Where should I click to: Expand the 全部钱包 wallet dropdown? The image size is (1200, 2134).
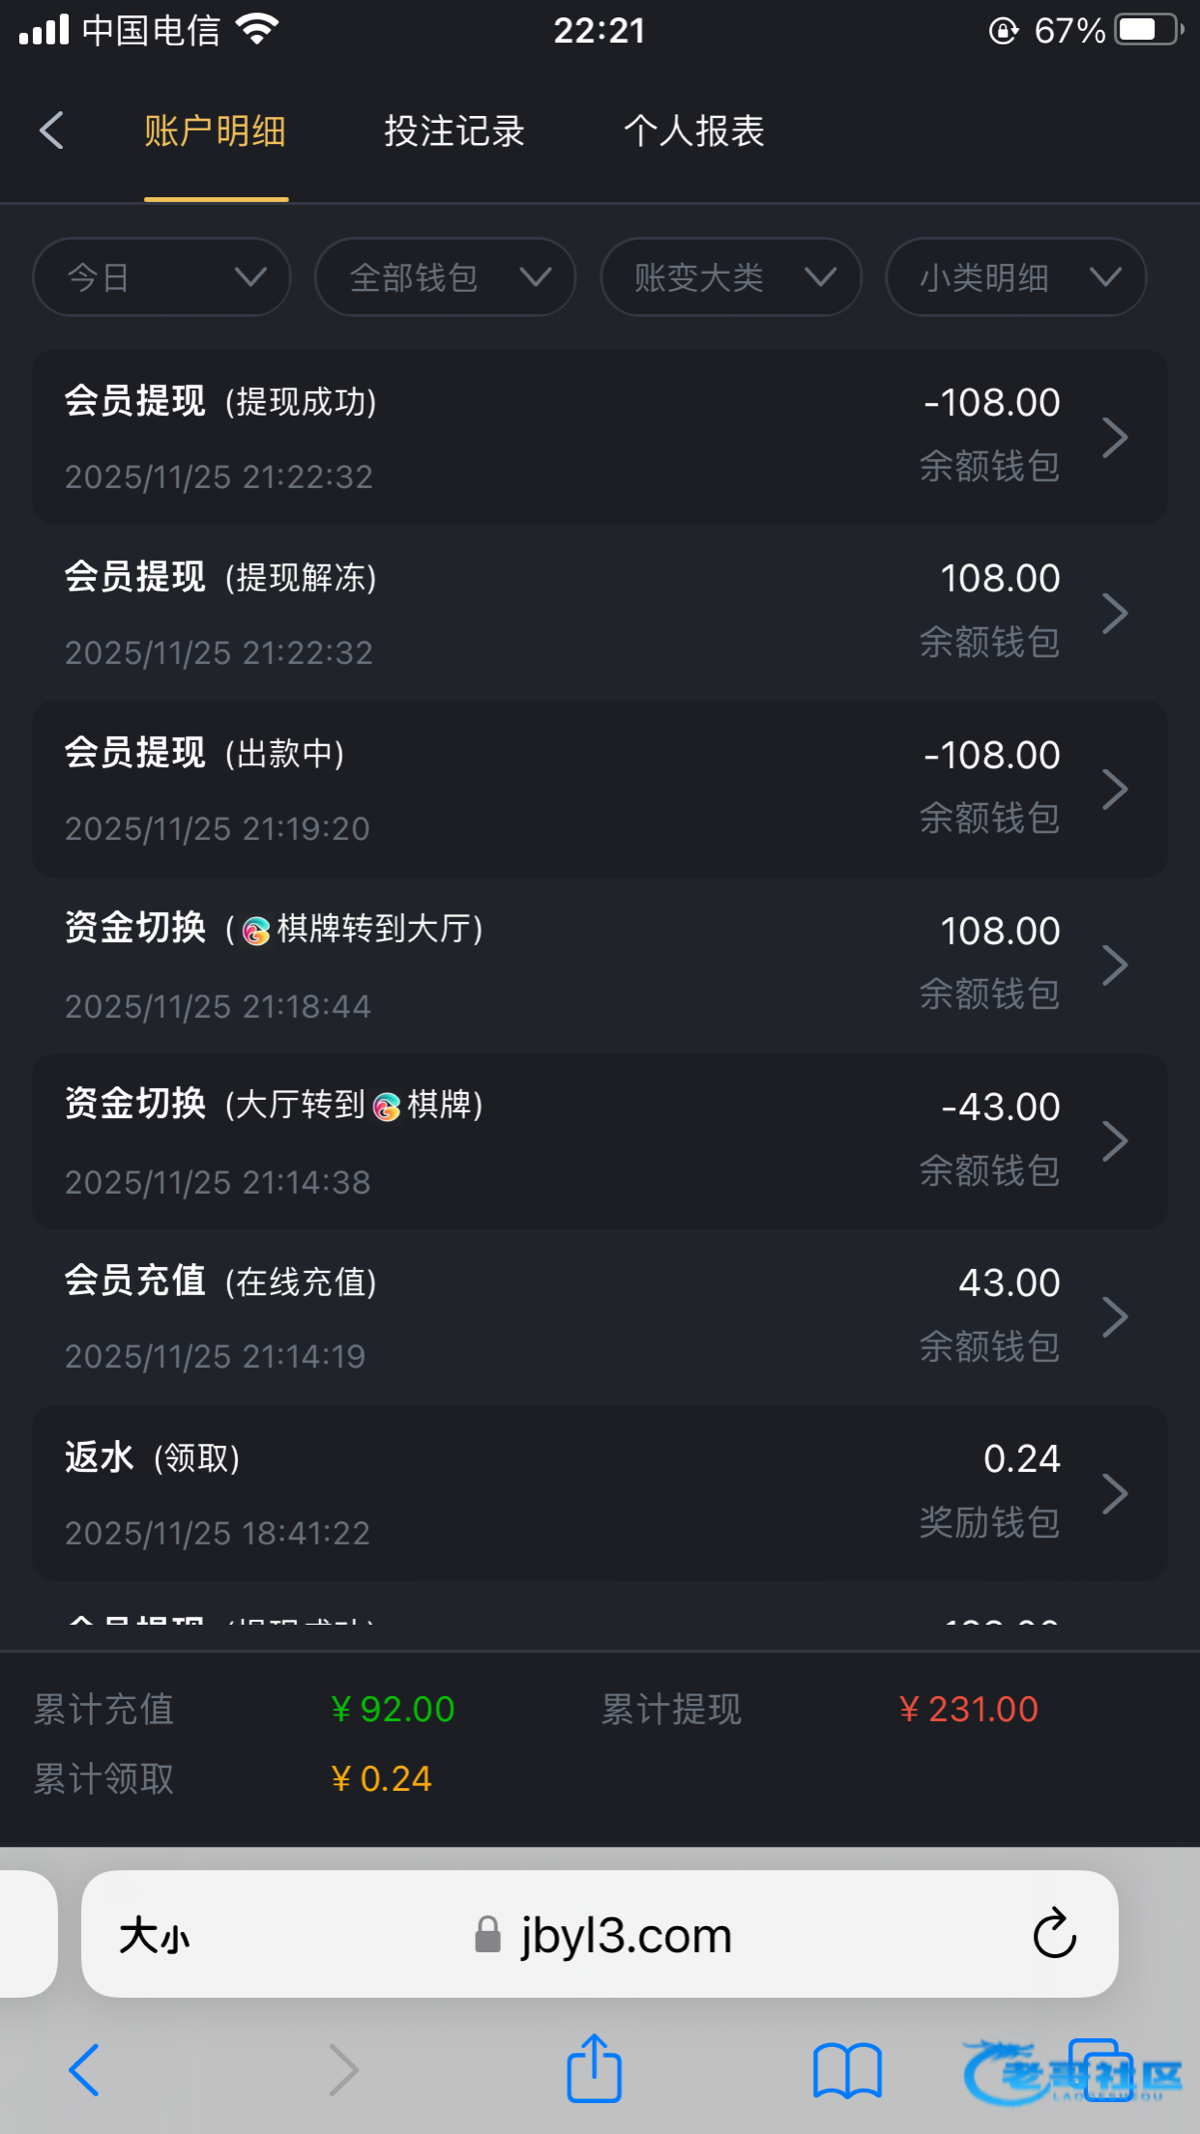(x=445, y=277)
